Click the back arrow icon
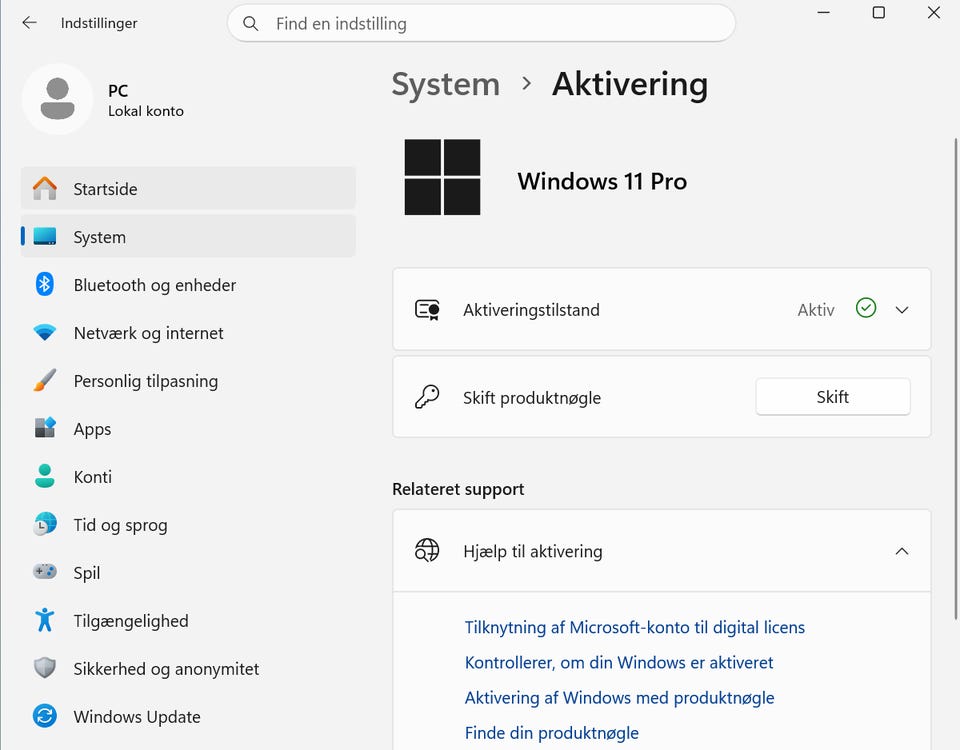 [x=29, y=23]
